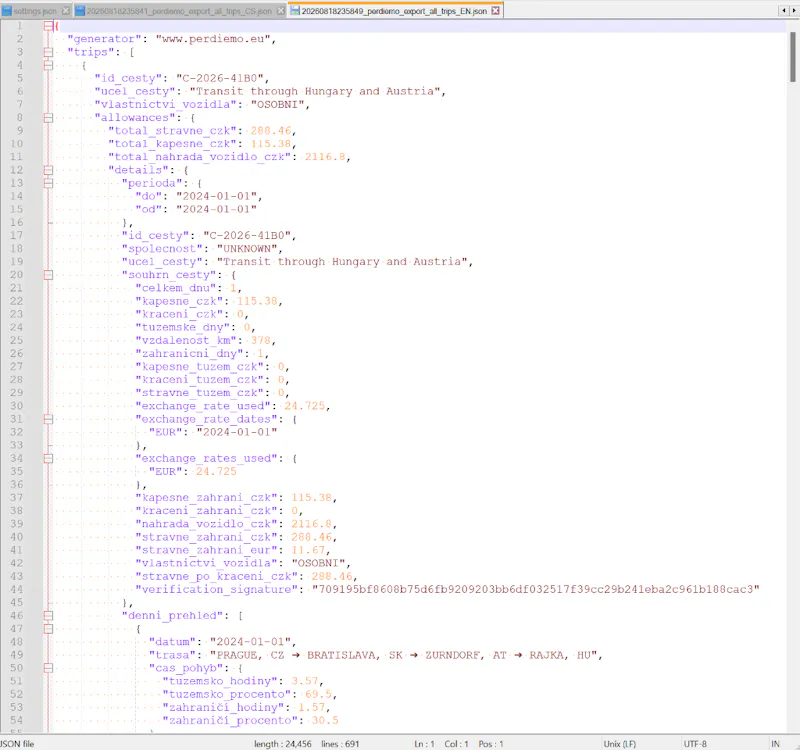Image resolution: width=800 pixels, height=750 pixels.
Task: Click the "celkem_dnu" key
Action: 176,288
